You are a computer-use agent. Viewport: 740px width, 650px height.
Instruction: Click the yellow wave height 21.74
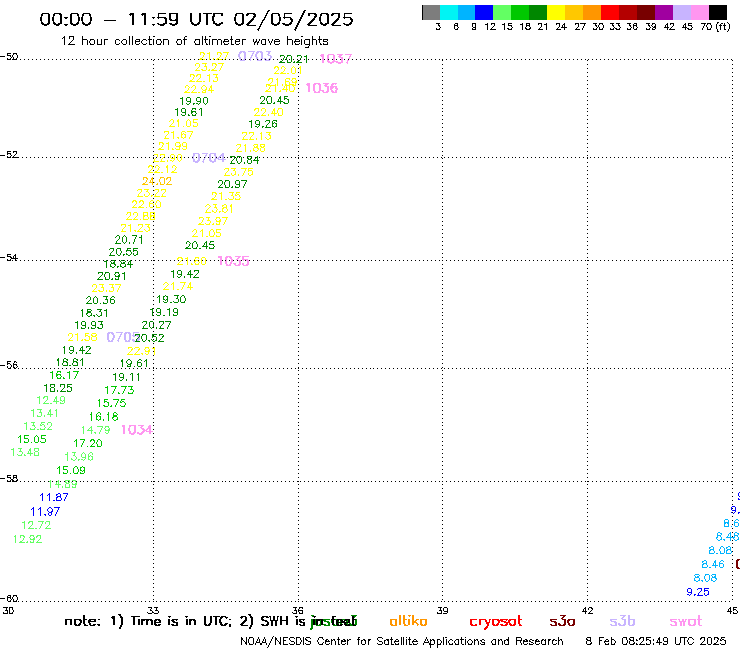177,287
